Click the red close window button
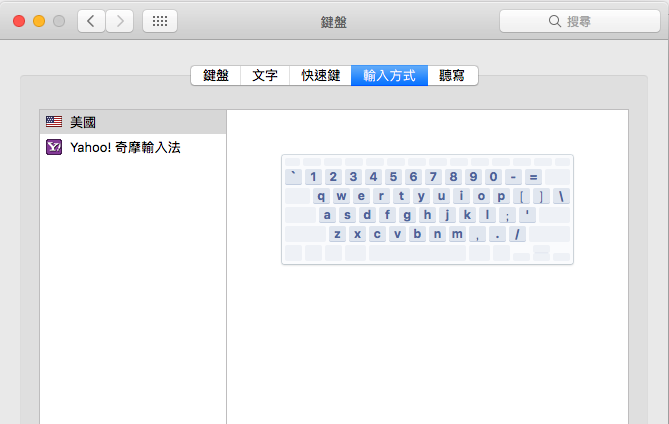The width and height of the screenshot is (669, 424). (x=19, y=21)
